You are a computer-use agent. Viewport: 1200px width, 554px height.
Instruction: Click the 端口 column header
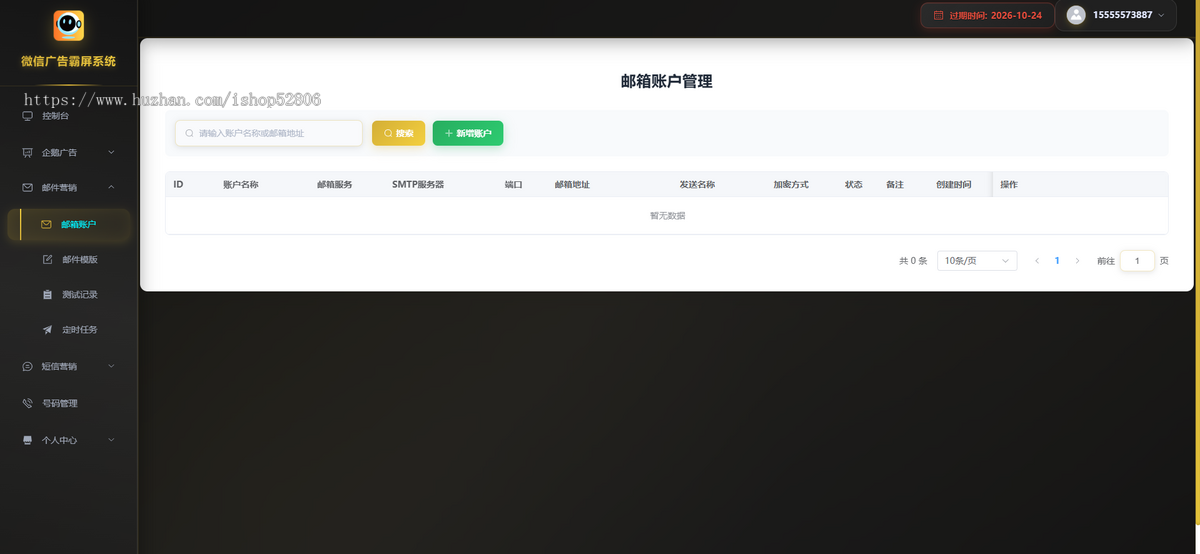[514, 185]
